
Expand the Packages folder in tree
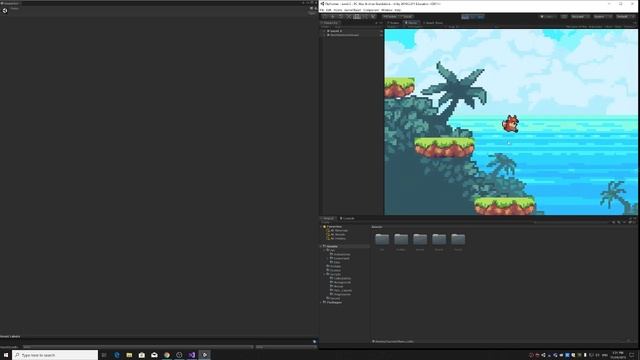click(321, 302)
